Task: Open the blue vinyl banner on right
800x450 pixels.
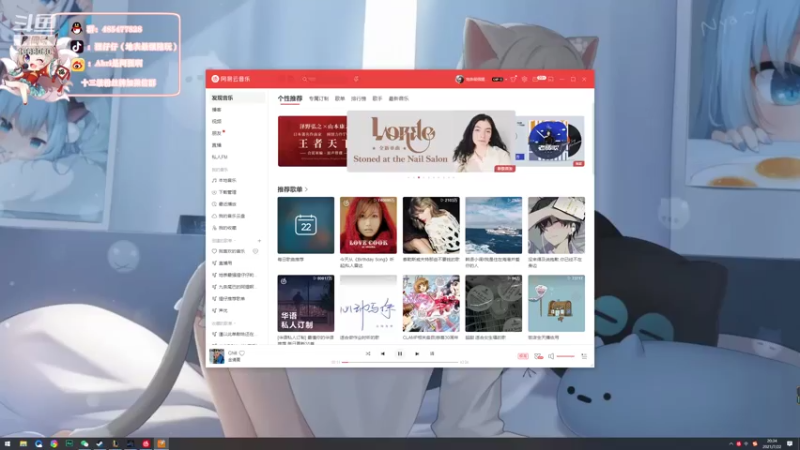Action: (550, 141)
